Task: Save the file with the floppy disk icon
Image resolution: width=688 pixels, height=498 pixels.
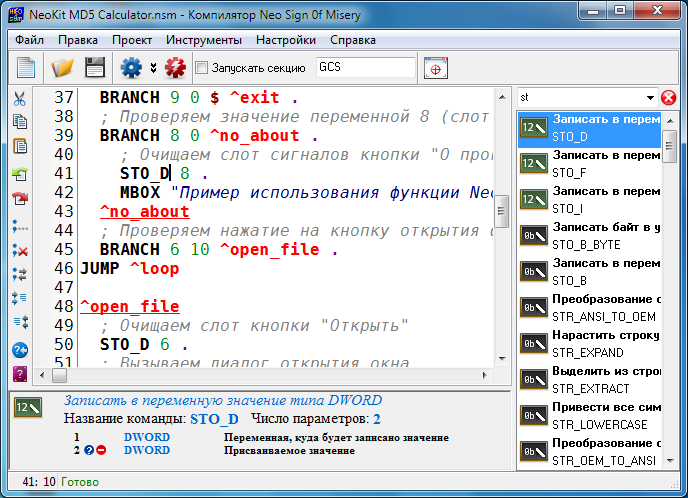Action: pyautogui.click(x=95, y=68)
